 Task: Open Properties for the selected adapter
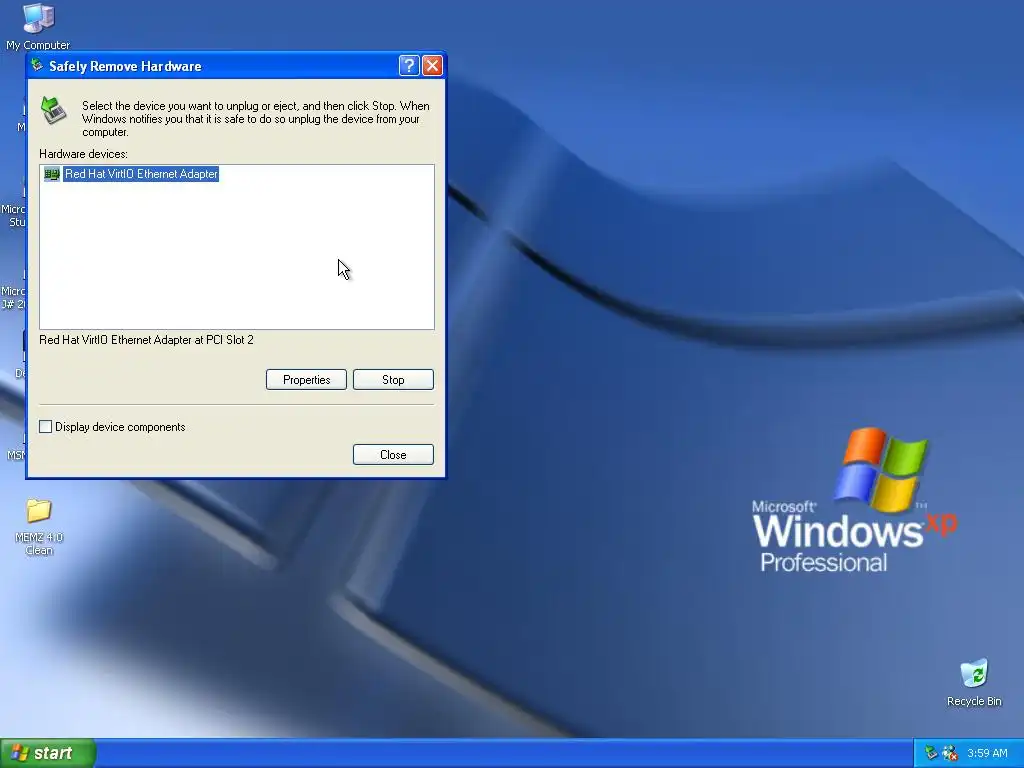click(x=306, y=379)
